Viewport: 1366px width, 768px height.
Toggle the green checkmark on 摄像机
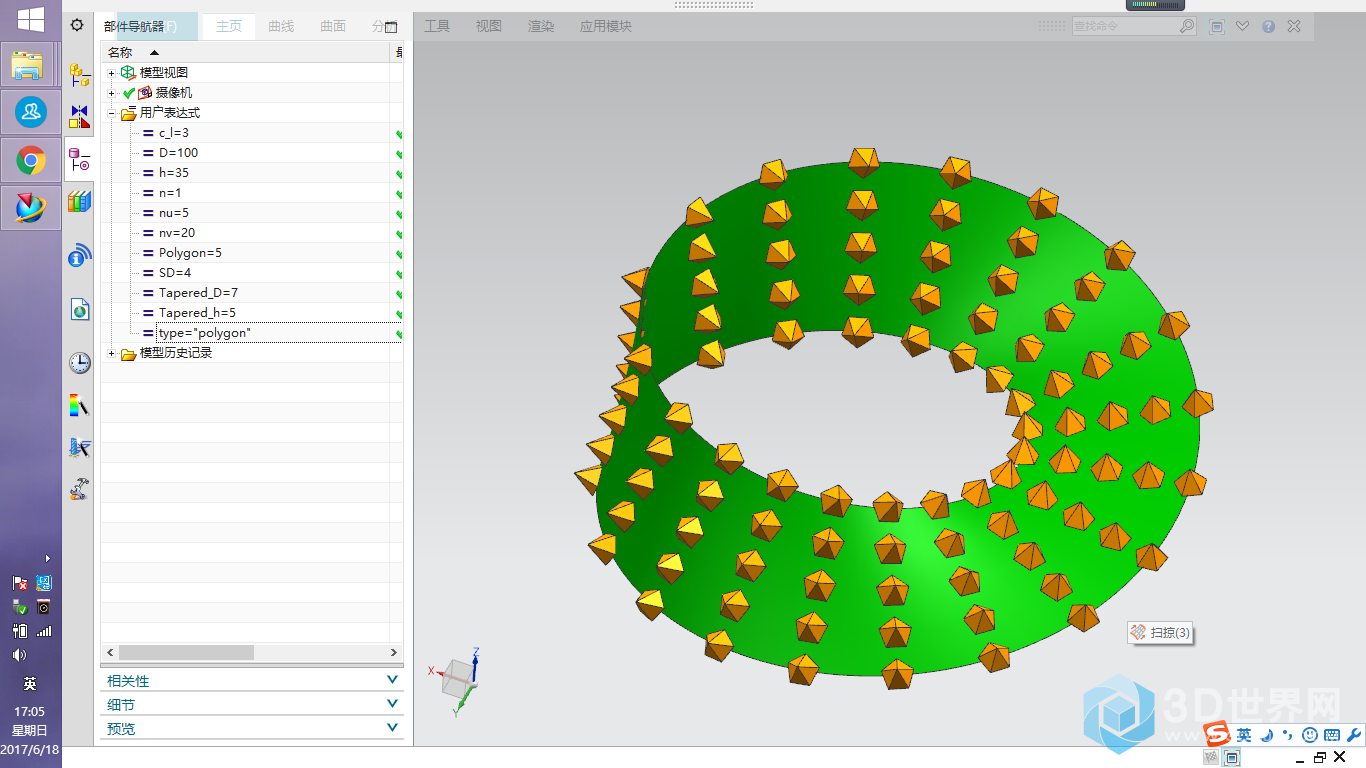(129, 93)
